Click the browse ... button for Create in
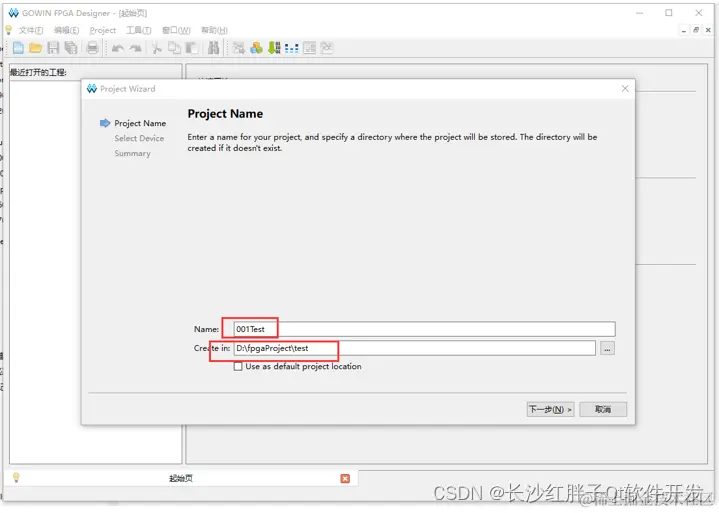 (x=607, y=348)
